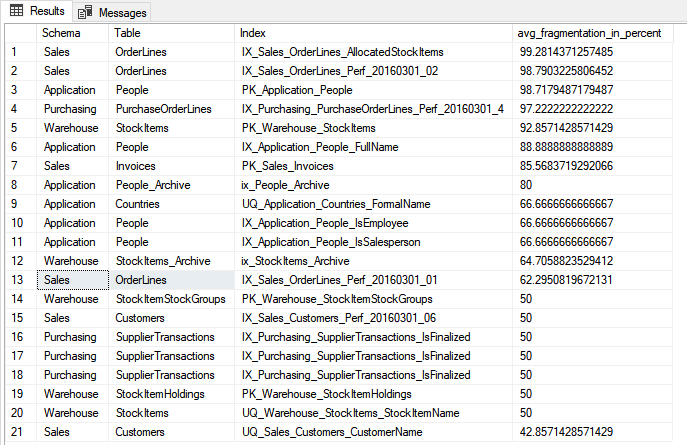Image resolution: width=687 pixels, height=445 pixels.
Task: Open the Messages tab
Action: tap(112, 12)
